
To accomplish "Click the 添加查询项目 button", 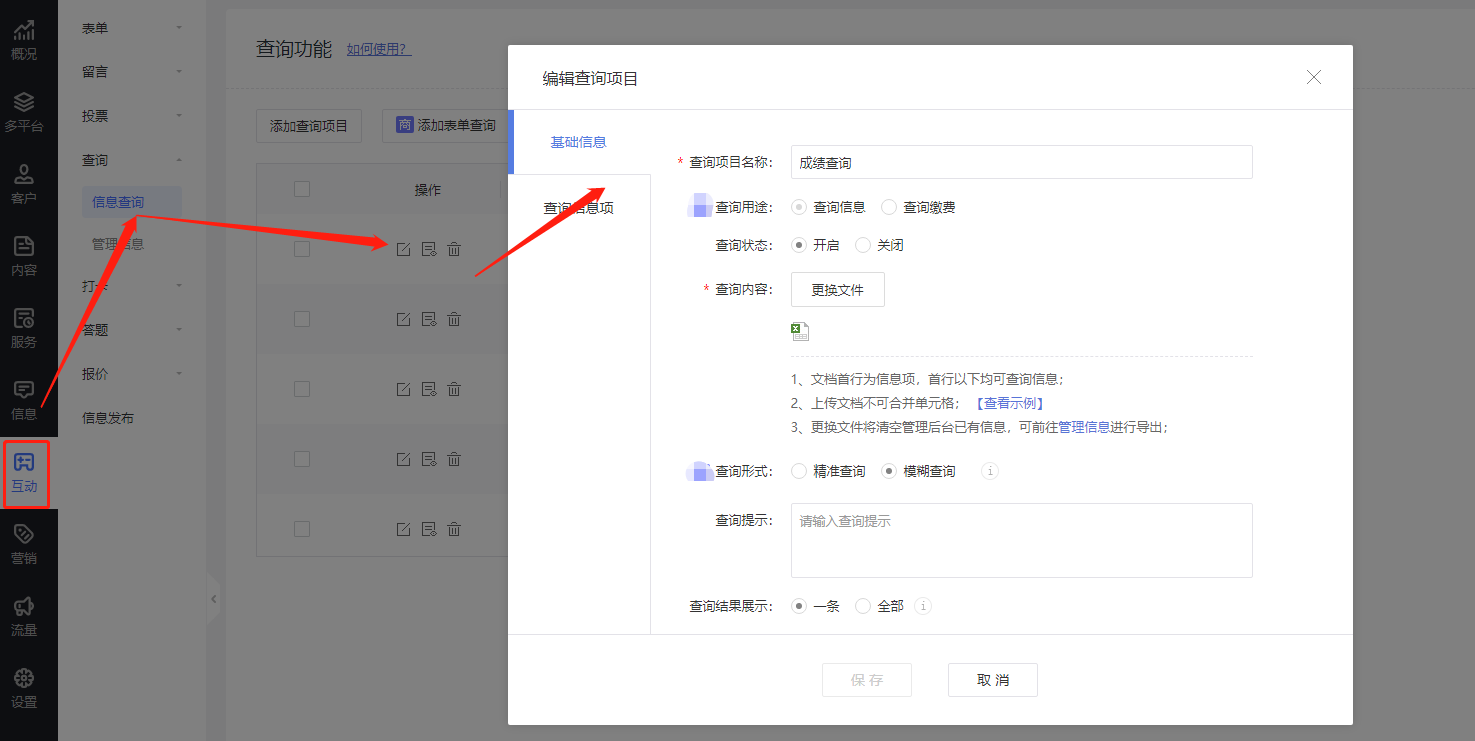I will [x=309, y=126].
